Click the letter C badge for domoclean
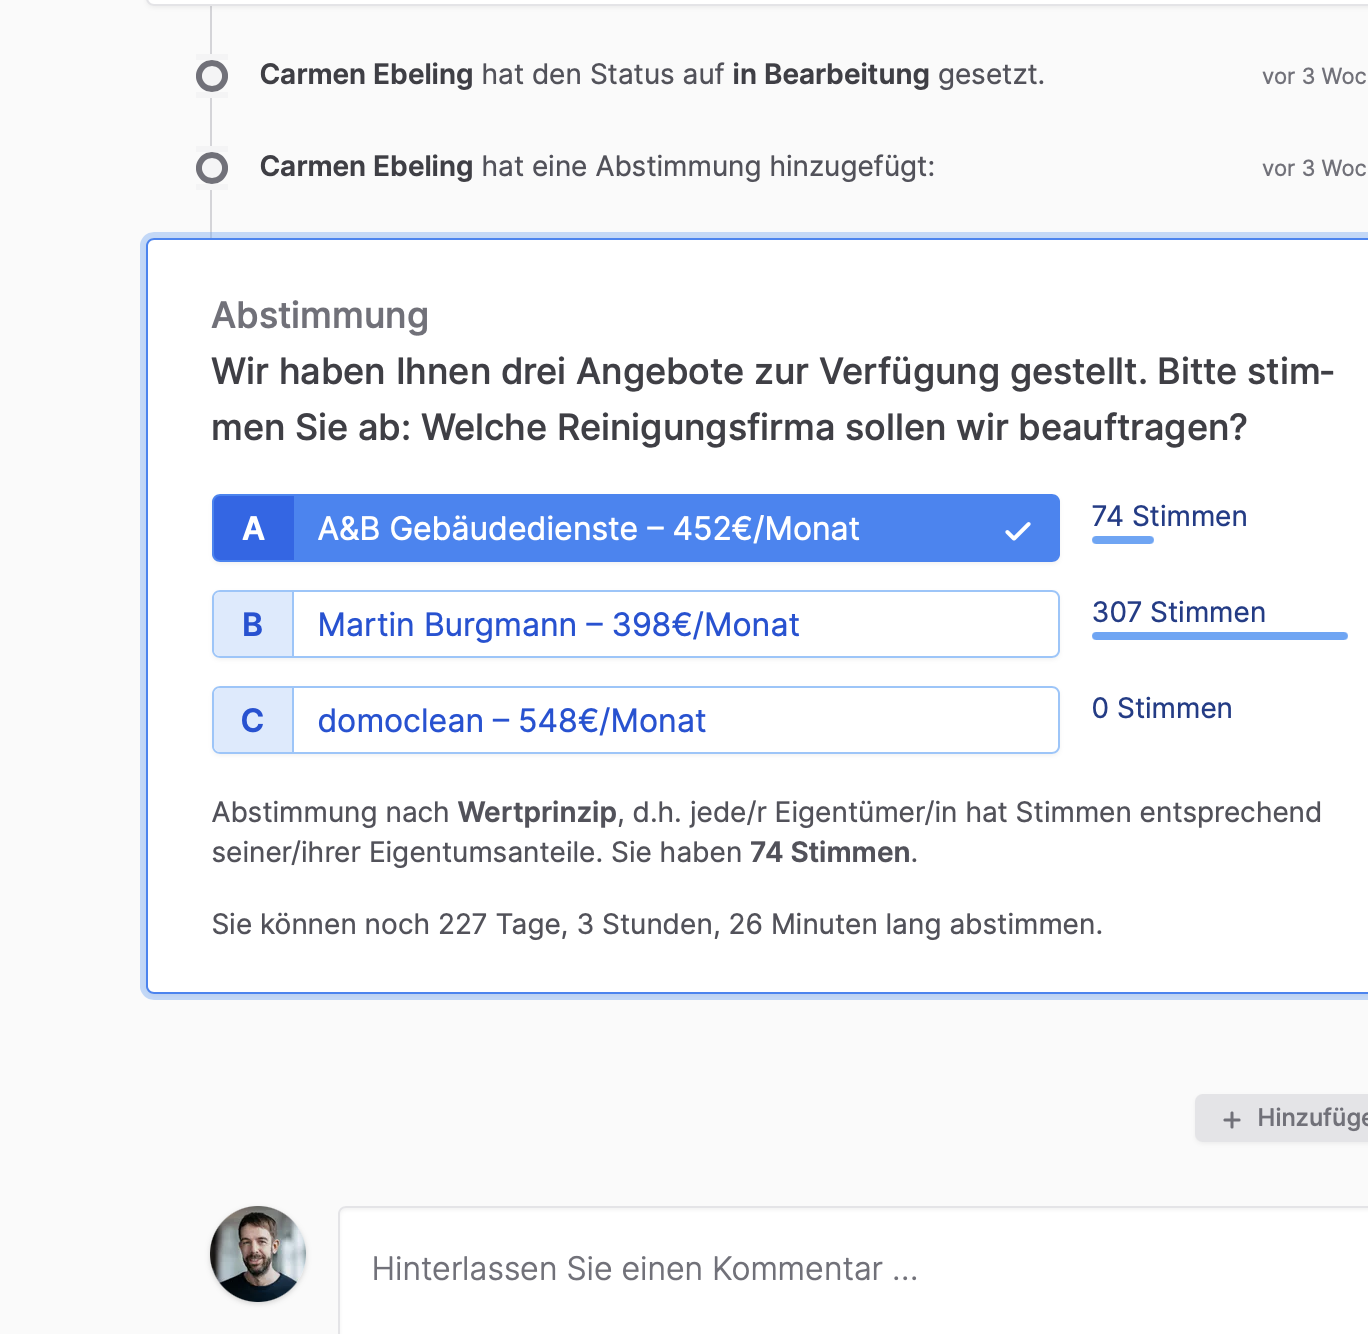 (x=253, y=721)
